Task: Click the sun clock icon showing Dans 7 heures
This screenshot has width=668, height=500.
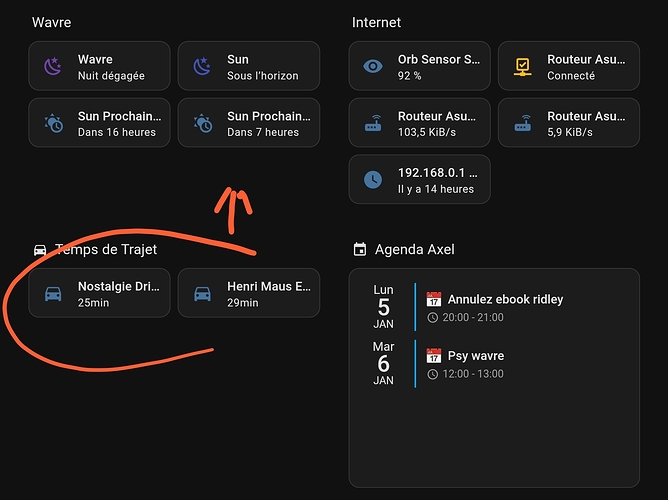Action: point(203,123)
